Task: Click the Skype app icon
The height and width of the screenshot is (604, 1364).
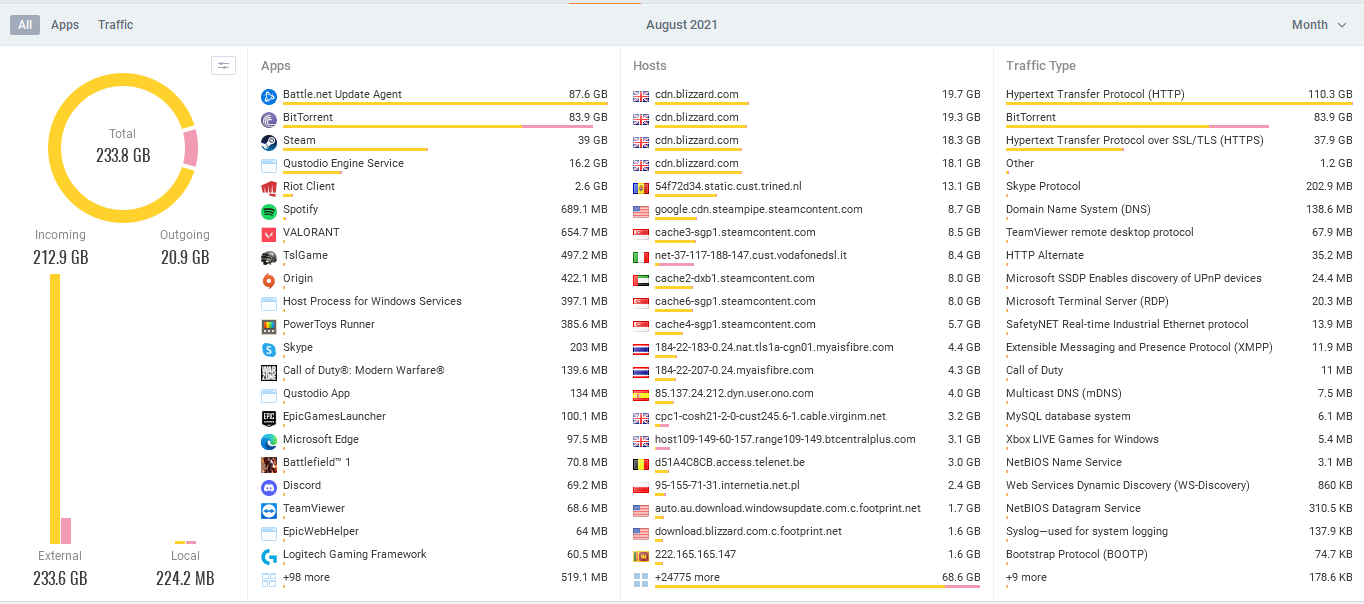Action: (x=269, y=349)
